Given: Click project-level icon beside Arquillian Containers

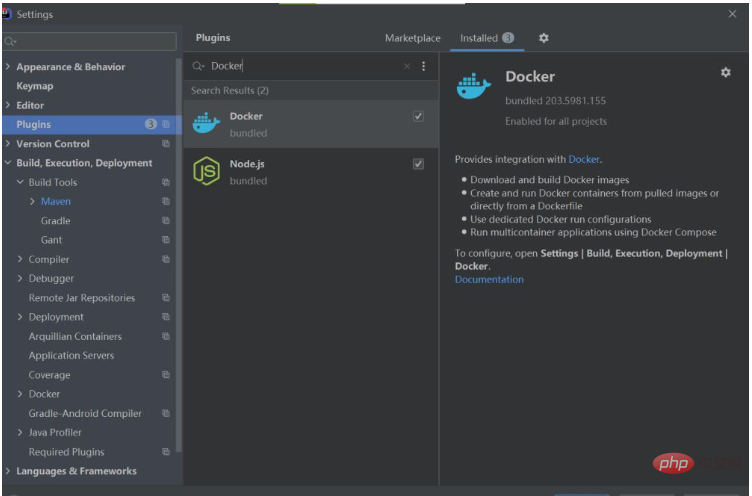Looking at the screenshot, I should (x=166, y=336).
